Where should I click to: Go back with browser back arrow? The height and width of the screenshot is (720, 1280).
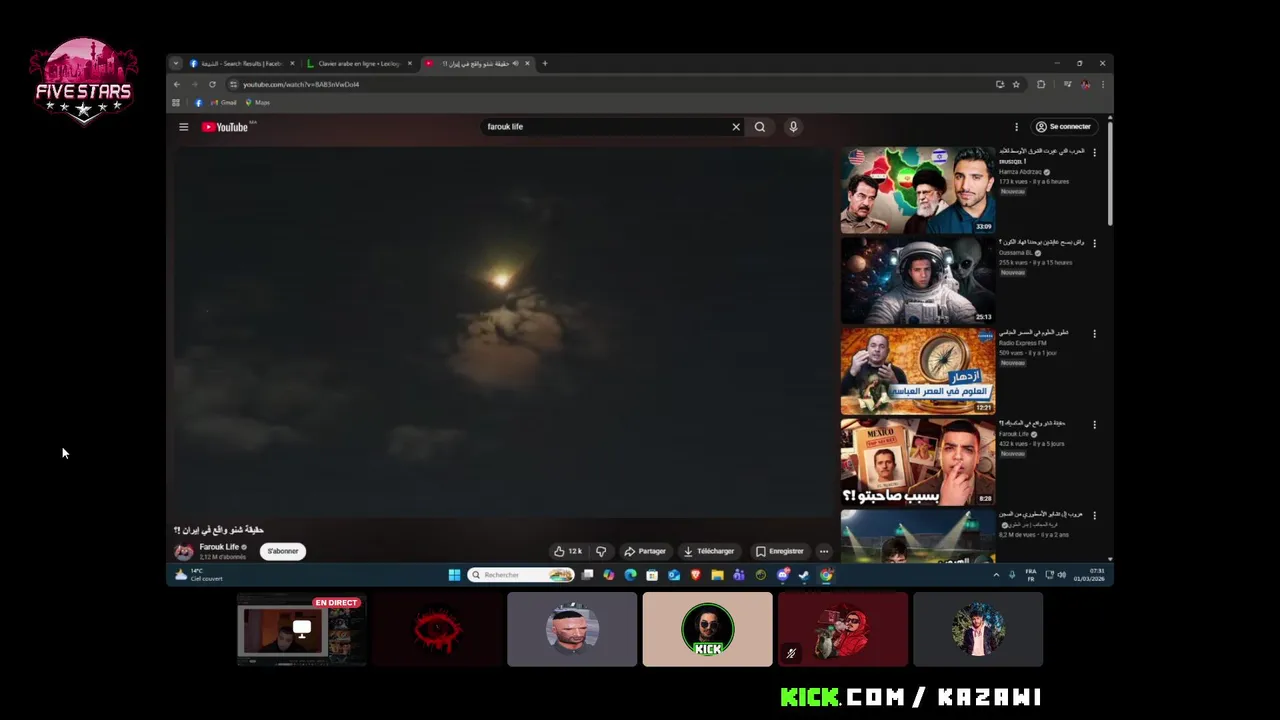point(177,84)
